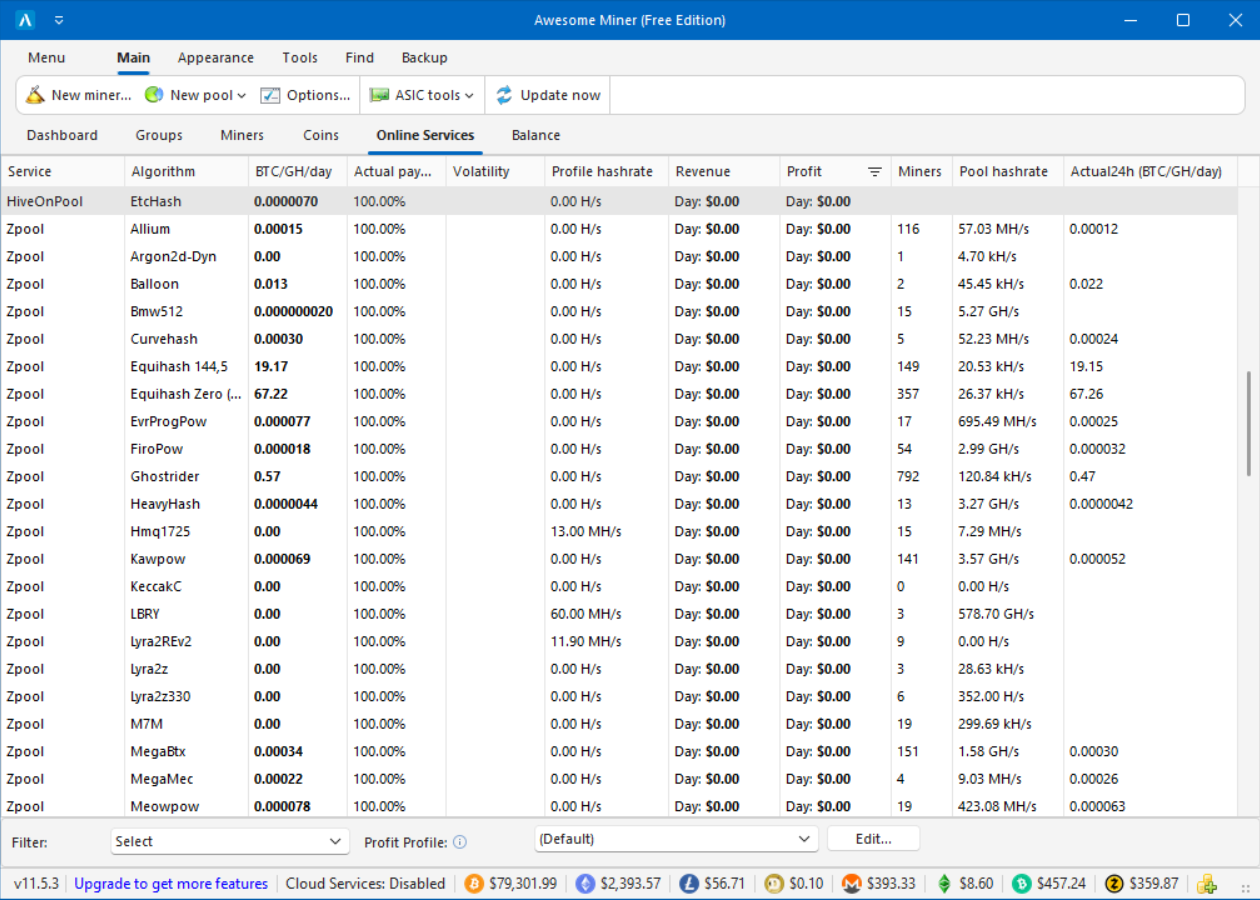Click the Dogecoin icon showing $0.10
The height and width of the screenshot is (900, 1260).
click(773, 884)
